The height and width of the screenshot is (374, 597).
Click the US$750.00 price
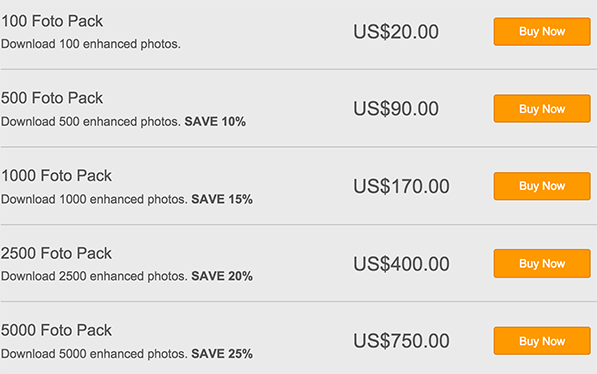pos(401,341)
